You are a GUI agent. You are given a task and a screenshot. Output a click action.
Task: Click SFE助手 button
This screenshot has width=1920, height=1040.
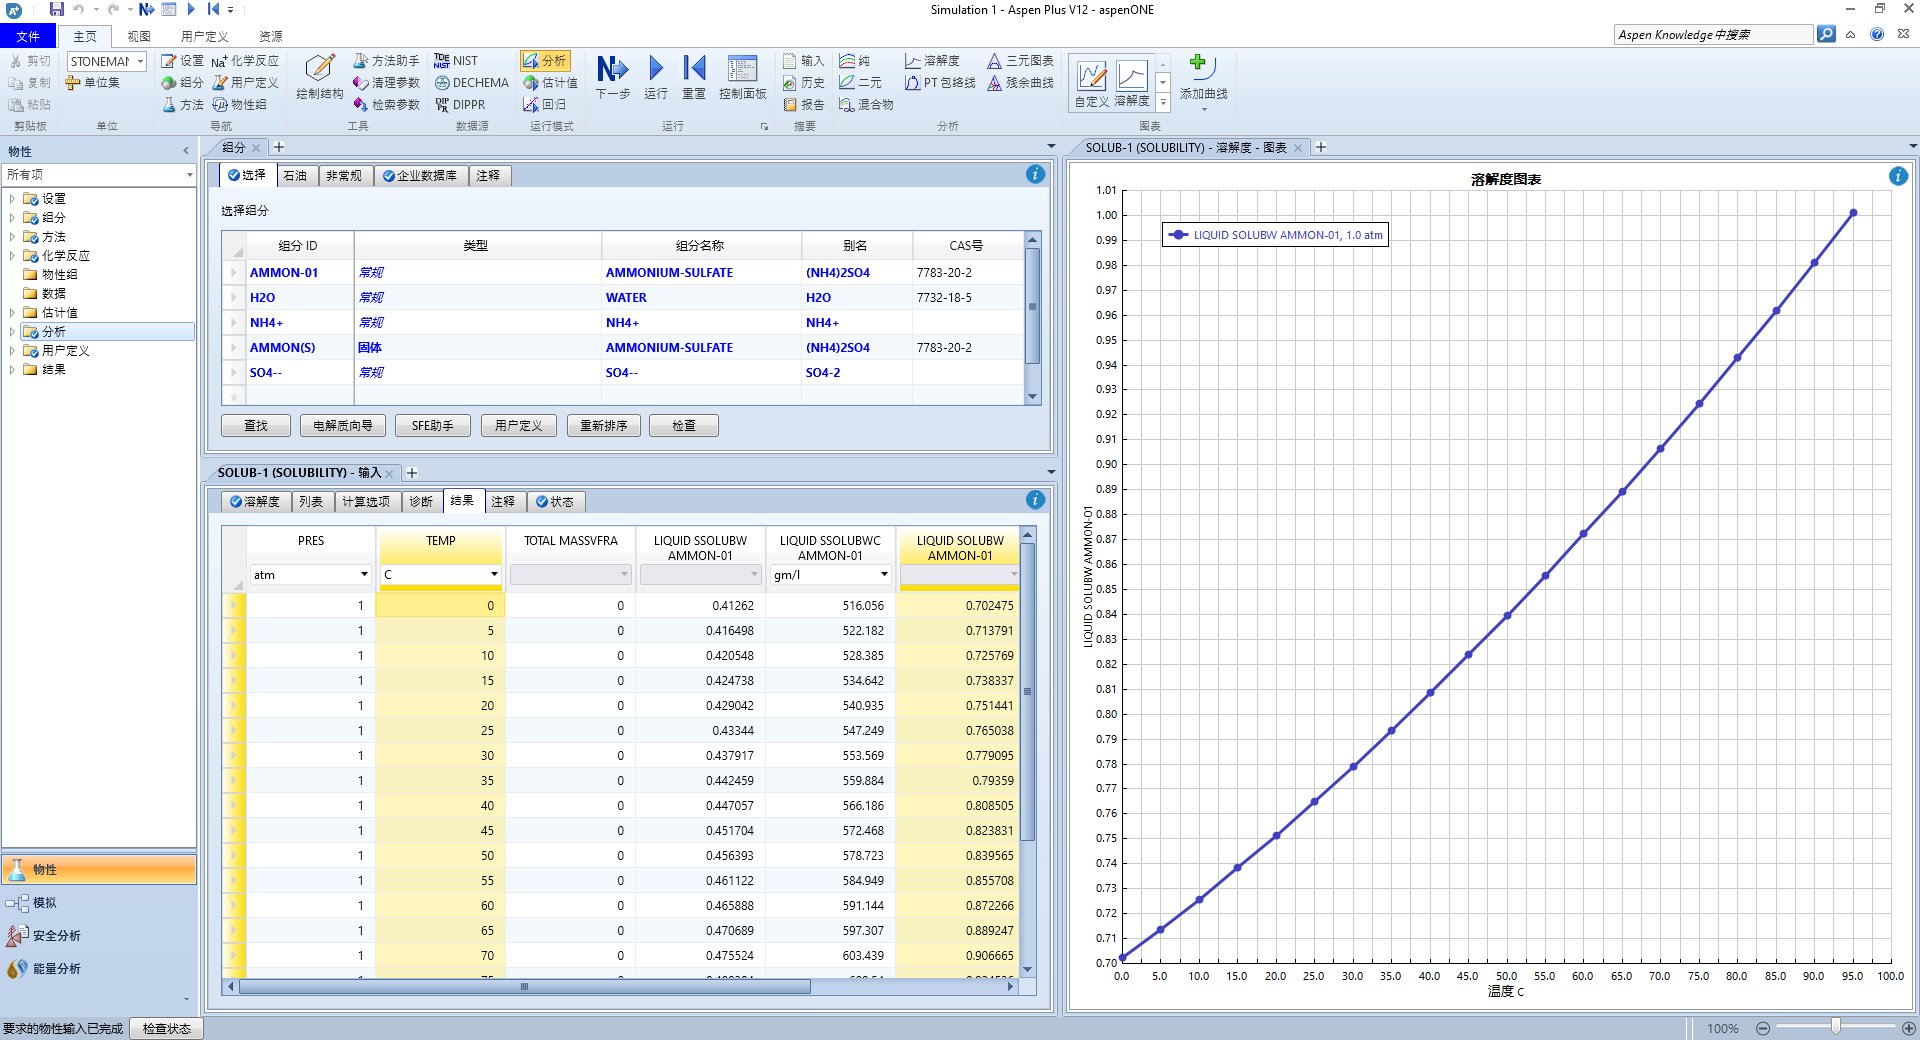pos(433,426)
